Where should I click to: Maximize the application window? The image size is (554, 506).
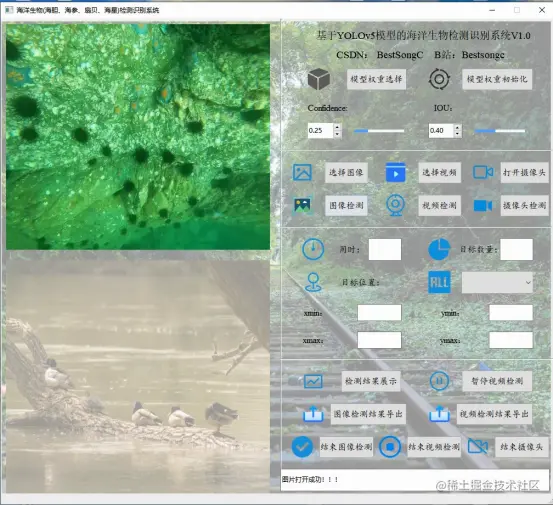click(x=517, y=10)
